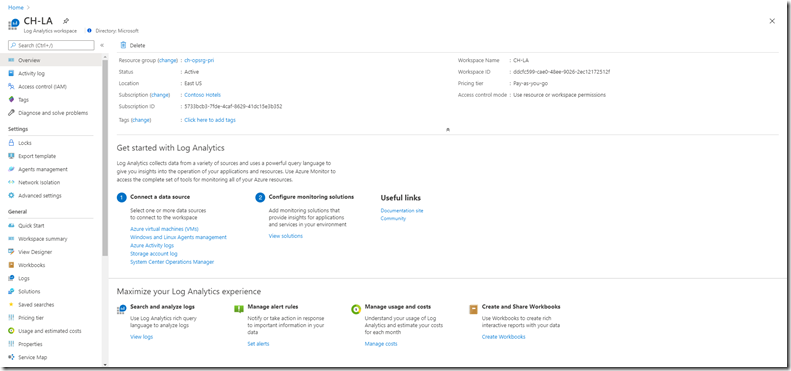The height and width of the screenshot is (371, 791).
Task: Click the search box in the sidebar
Action: click(x=51, y=45)
